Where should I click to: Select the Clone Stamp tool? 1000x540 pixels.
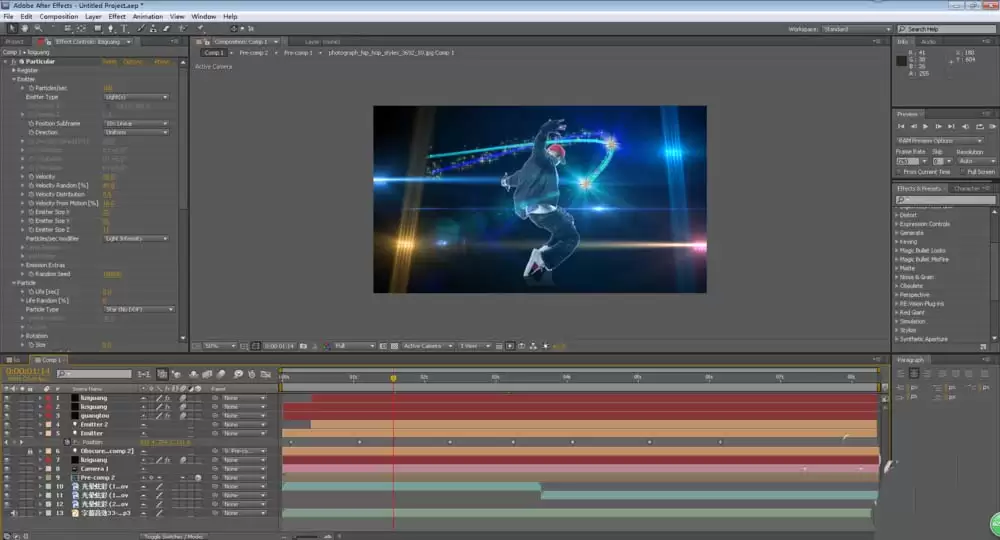tap(154, 29)
